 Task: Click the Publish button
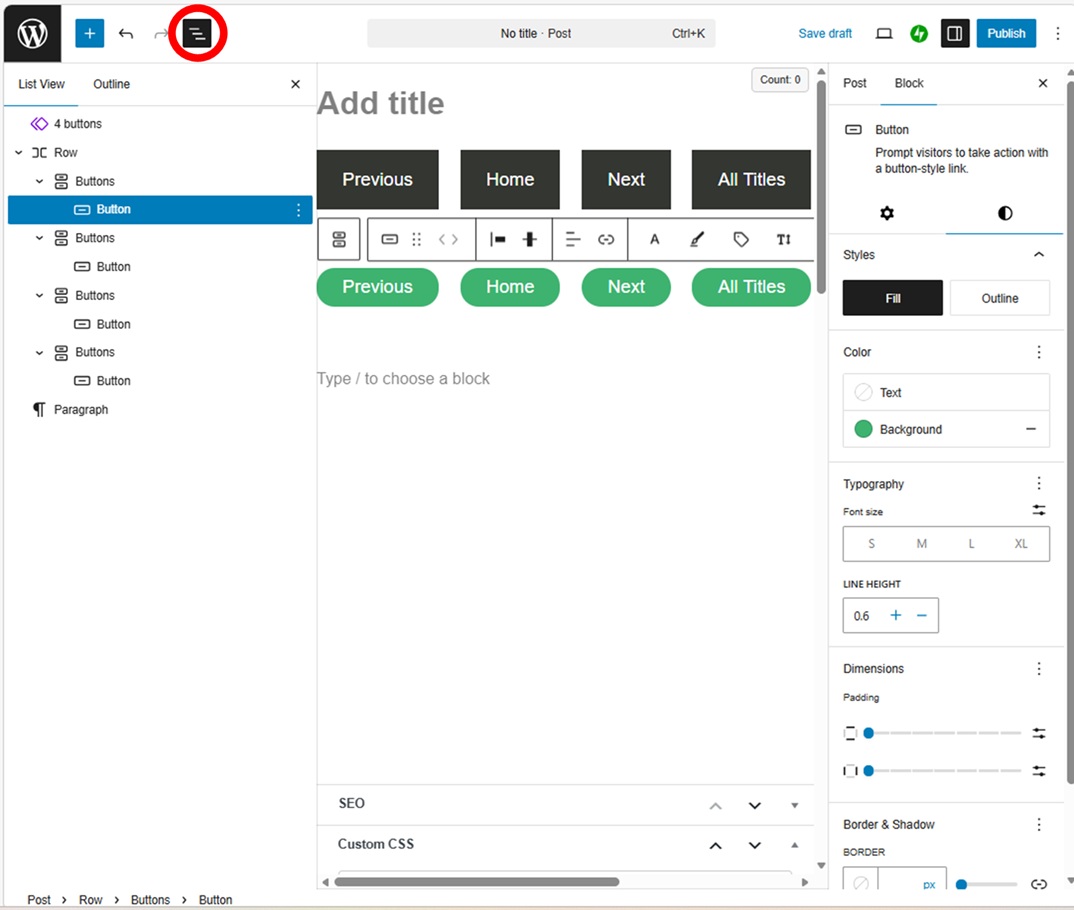click(x=1006, y=34)
